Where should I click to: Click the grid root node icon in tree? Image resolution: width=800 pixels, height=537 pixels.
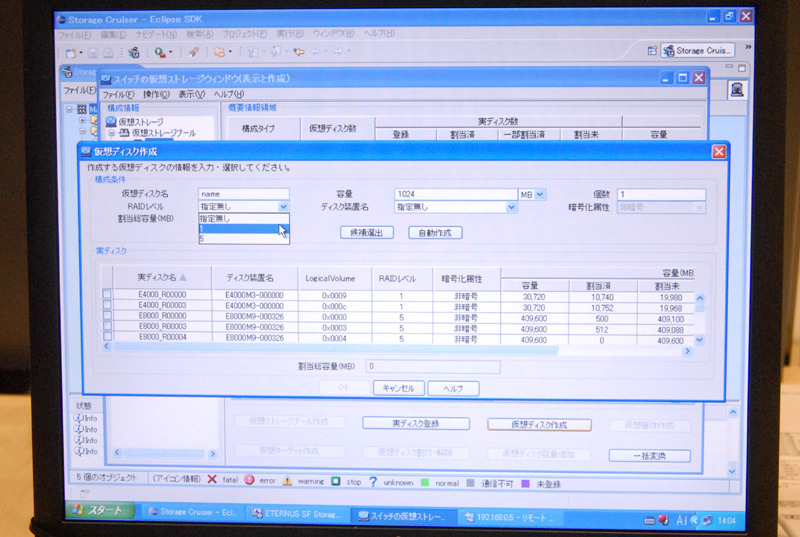[x=82, y=109]
